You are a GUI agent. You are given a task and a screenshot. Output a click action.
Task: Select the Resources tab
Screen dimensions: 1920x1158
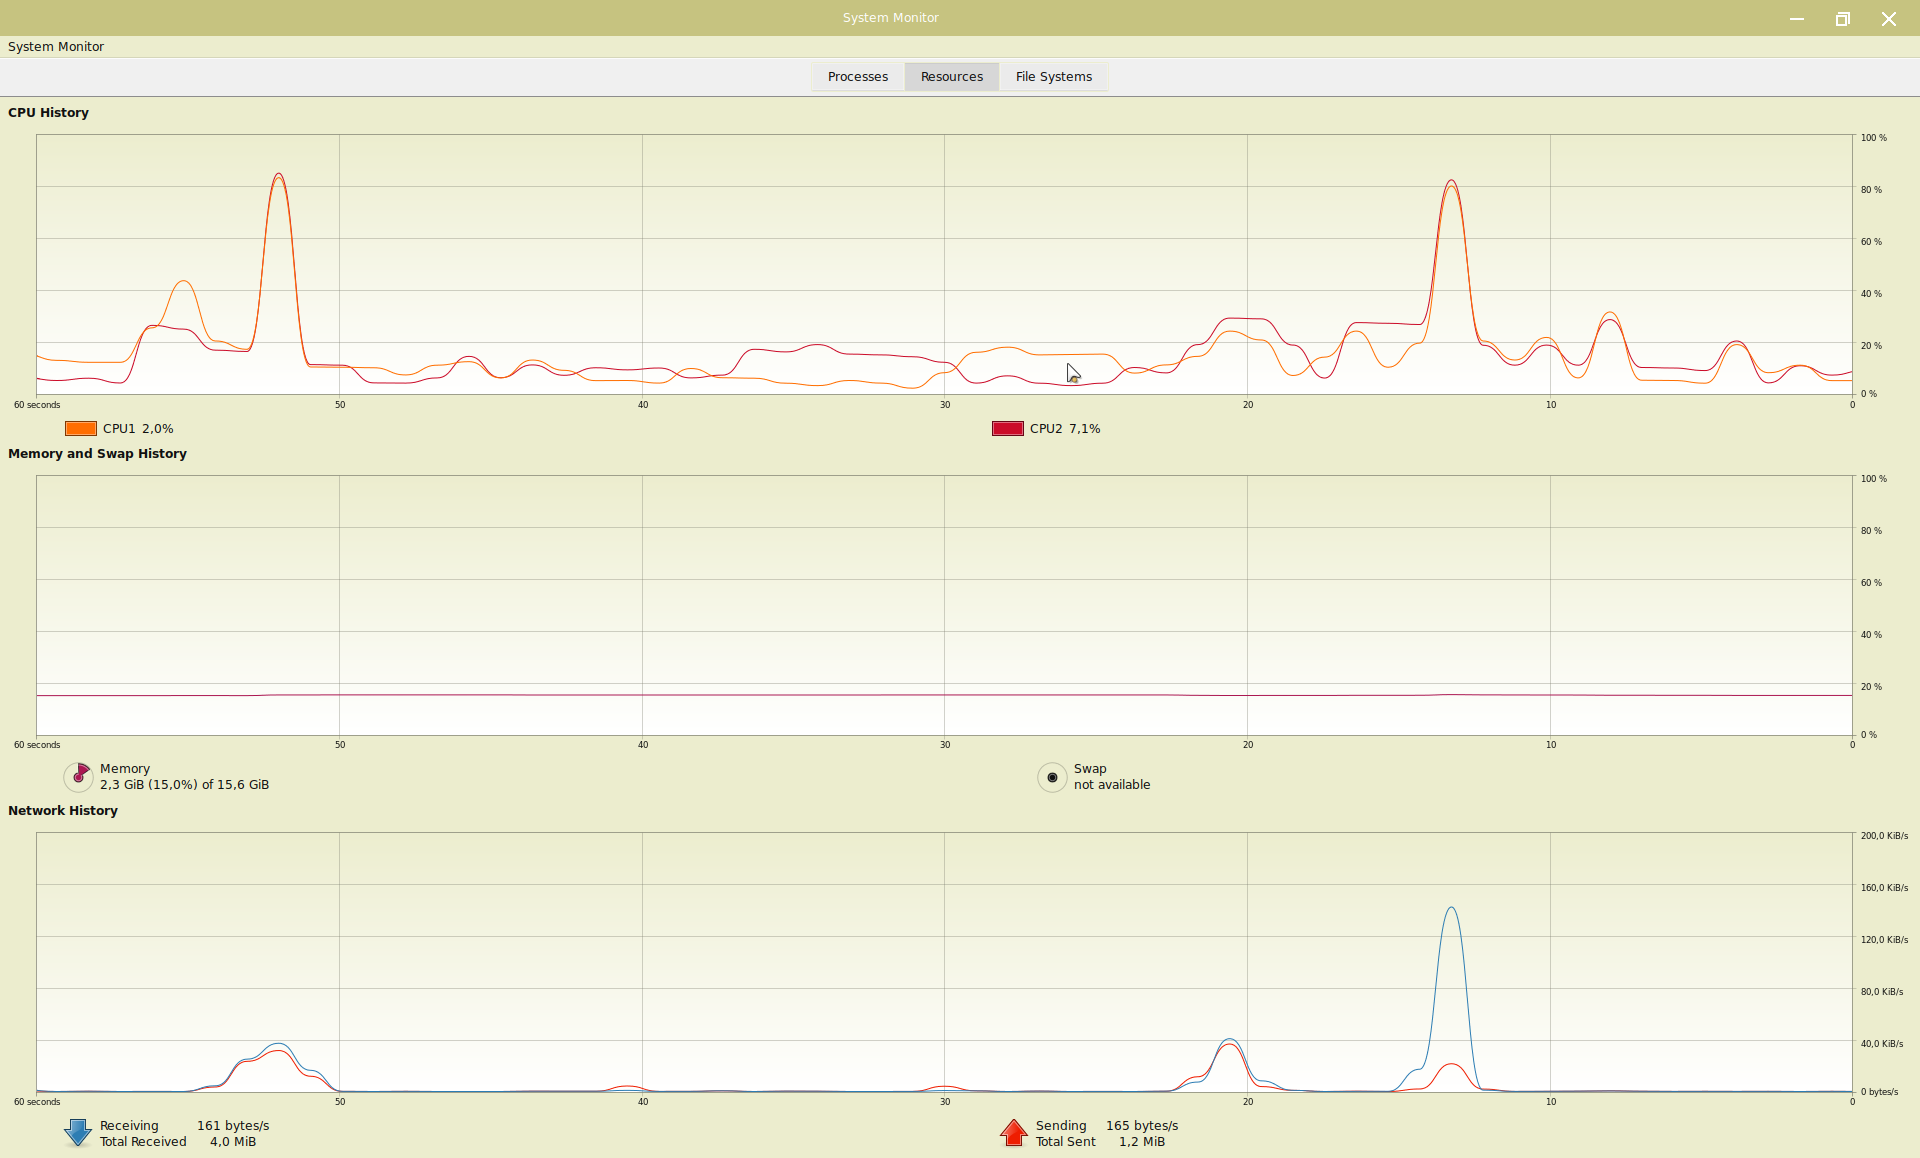[951, 77]
